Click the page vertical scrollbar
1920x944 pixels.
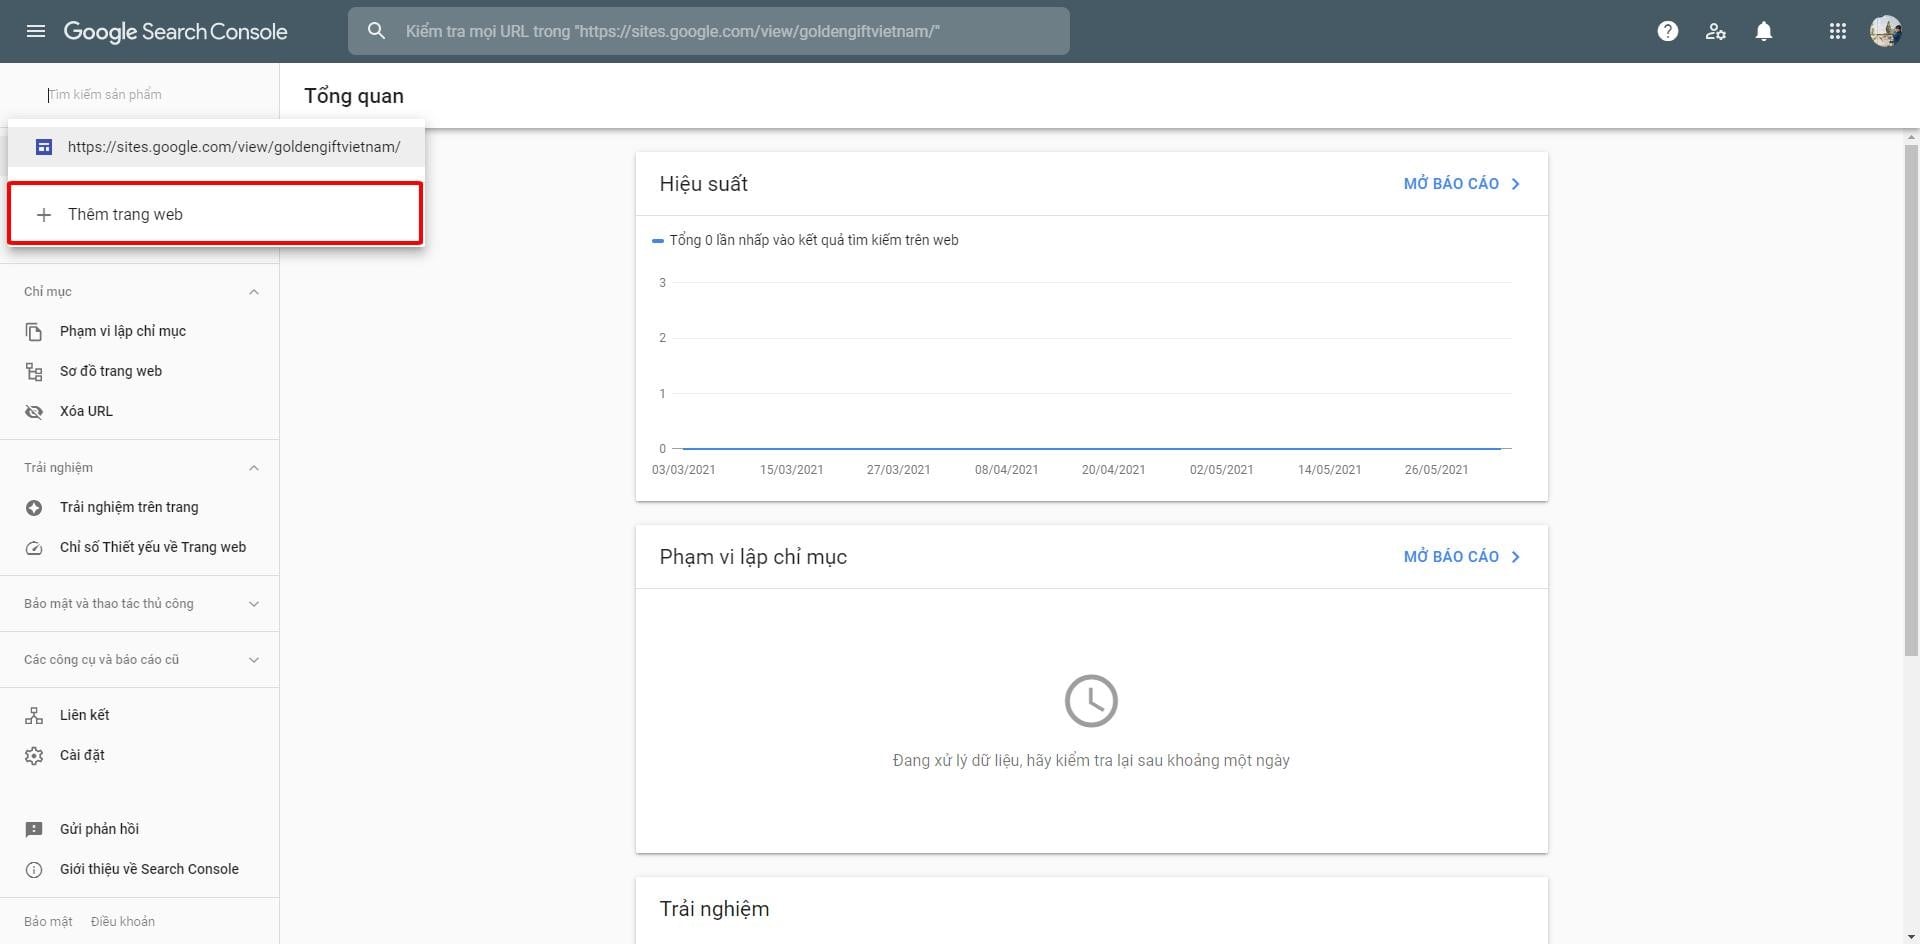1911,400
